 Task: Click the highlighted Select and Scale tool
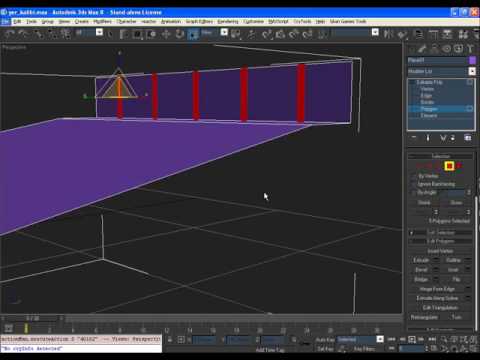coord(193,34)
